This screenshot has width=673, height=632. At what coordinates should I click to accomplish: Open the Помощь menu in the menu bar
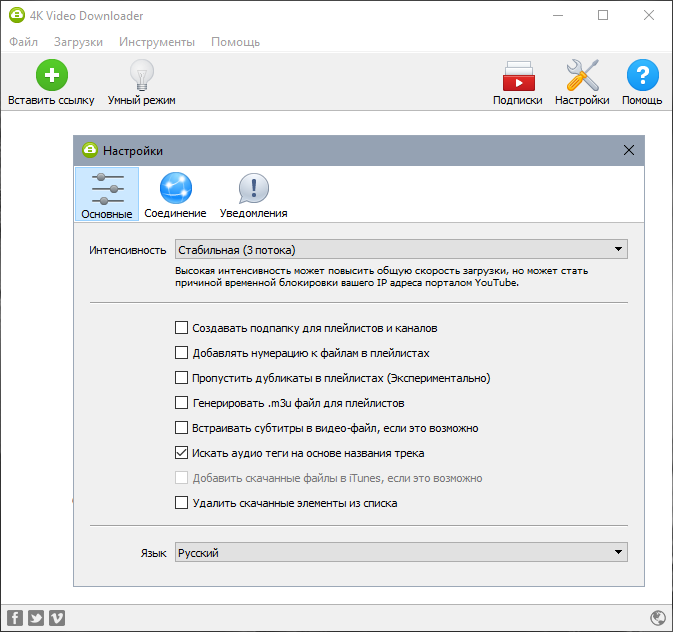click(x=235, y=42)
